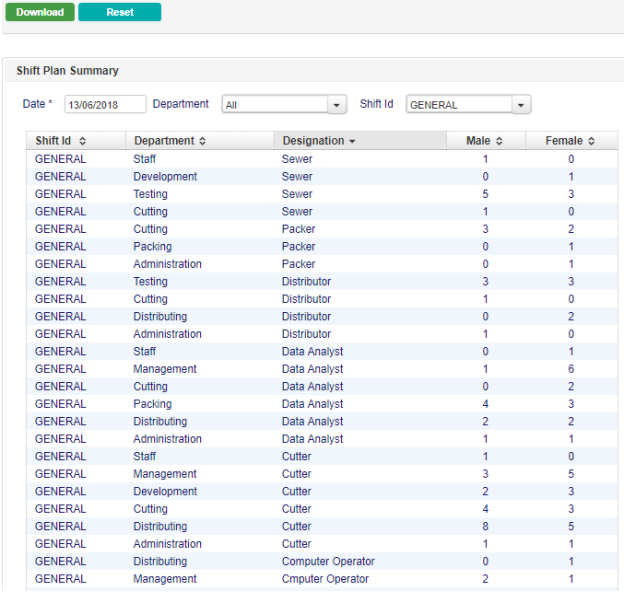Sort by Department column sort icon
Viewport: 624px width, 592px height.
(x=203, y=141)
